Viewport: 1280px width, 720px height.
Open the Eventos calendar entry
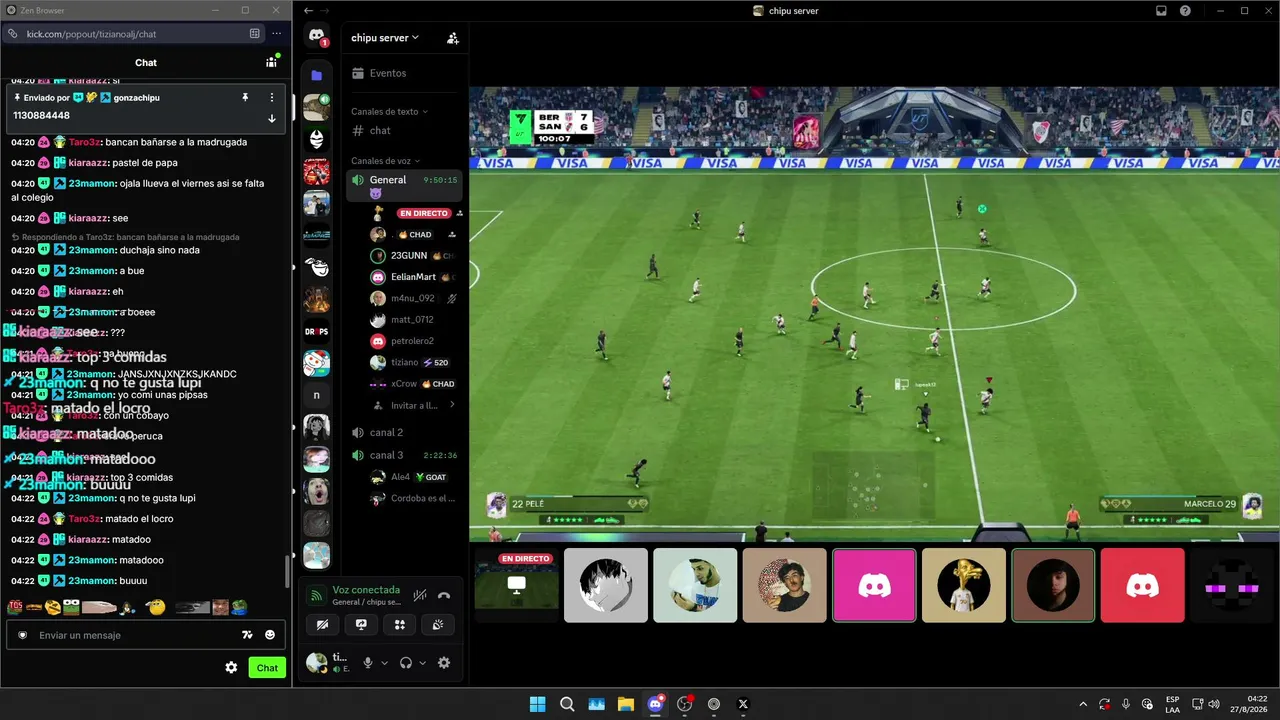click(x=404, y=73)
